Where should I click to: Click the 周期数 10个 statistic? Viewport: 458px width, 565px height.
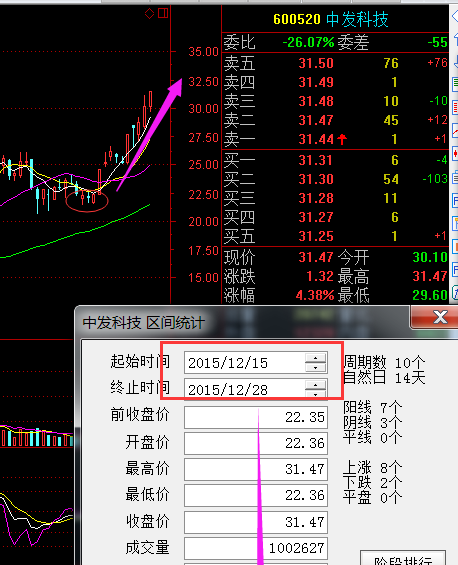coord(384,362)
